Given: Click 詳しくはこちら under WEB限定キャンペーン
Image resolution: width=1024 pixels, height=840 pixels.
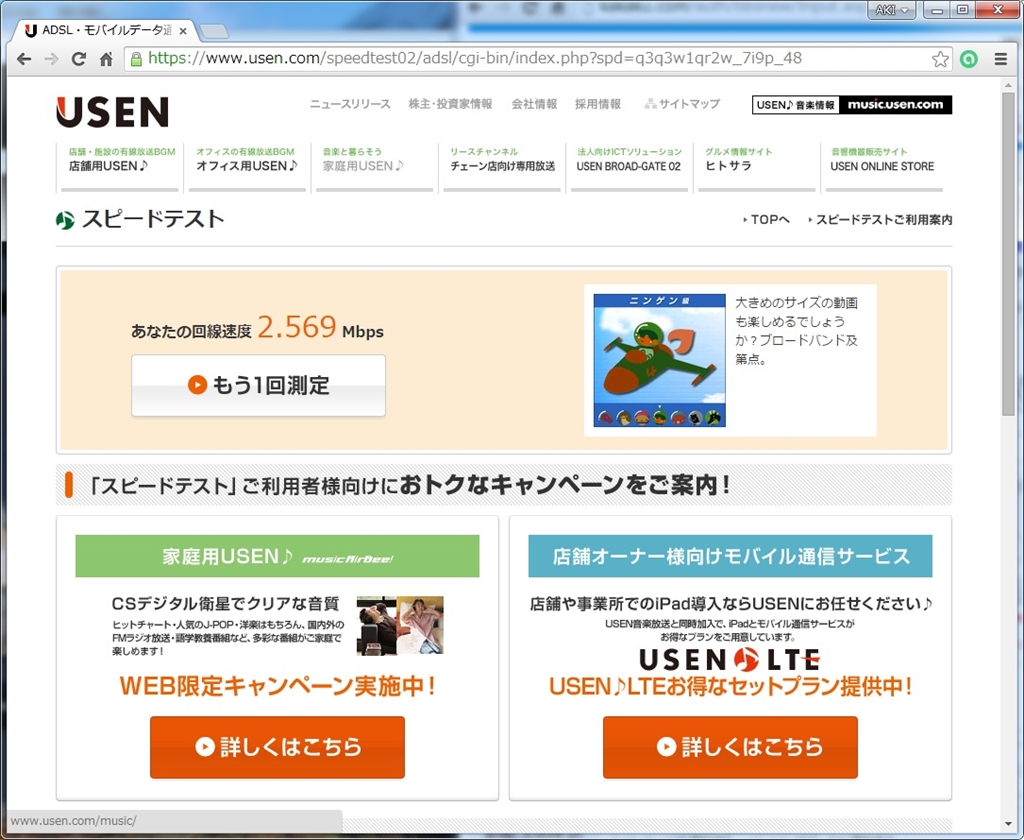Looking at the screenshot, I should tap(278, 747).
